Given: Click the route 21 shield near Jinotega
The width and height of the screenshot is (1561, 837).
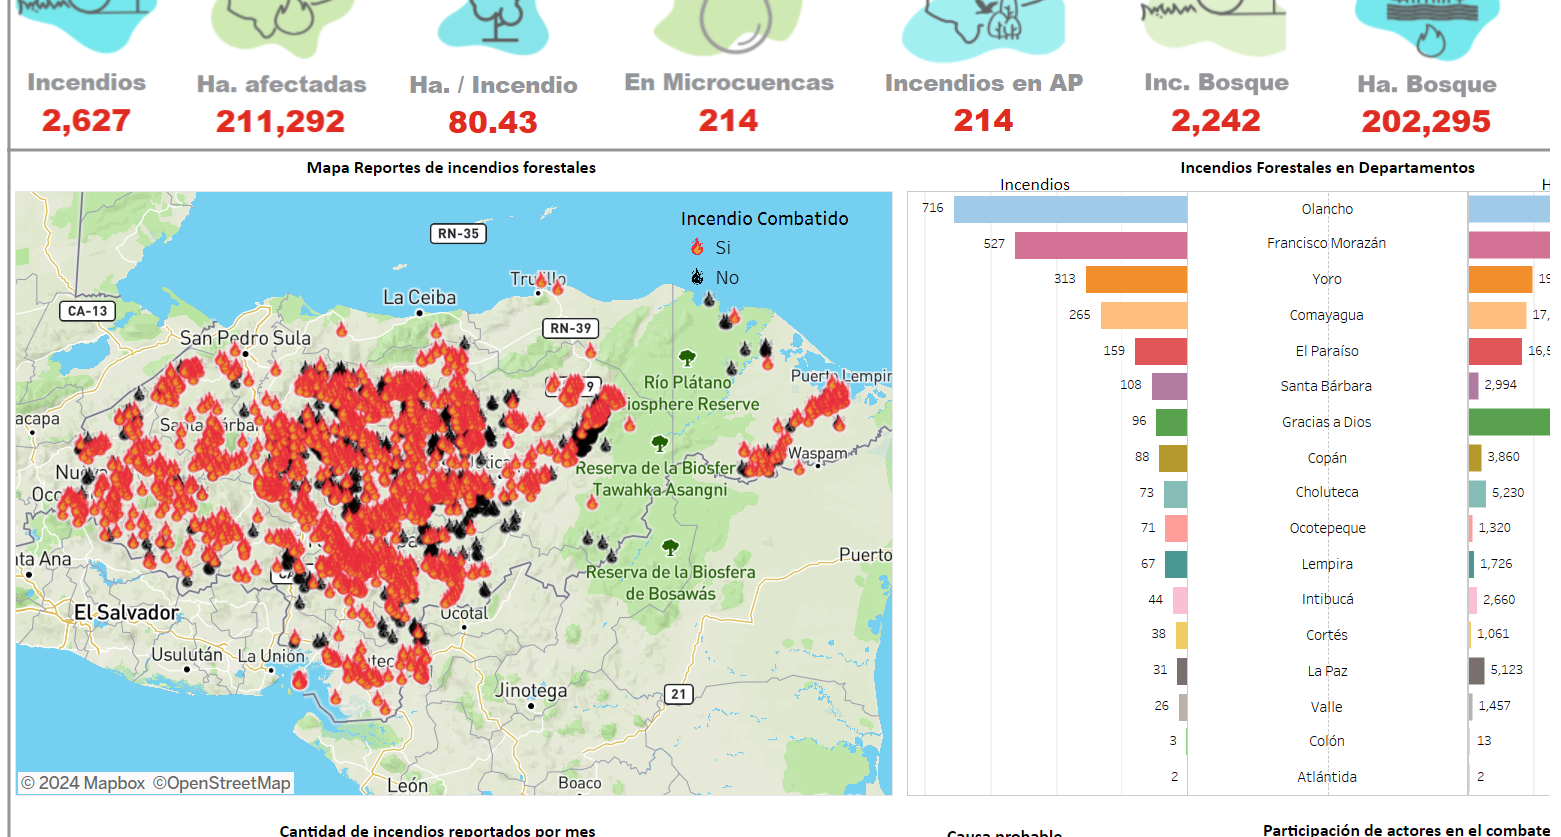Looking at the screenshot, I should tap(679, 694).
